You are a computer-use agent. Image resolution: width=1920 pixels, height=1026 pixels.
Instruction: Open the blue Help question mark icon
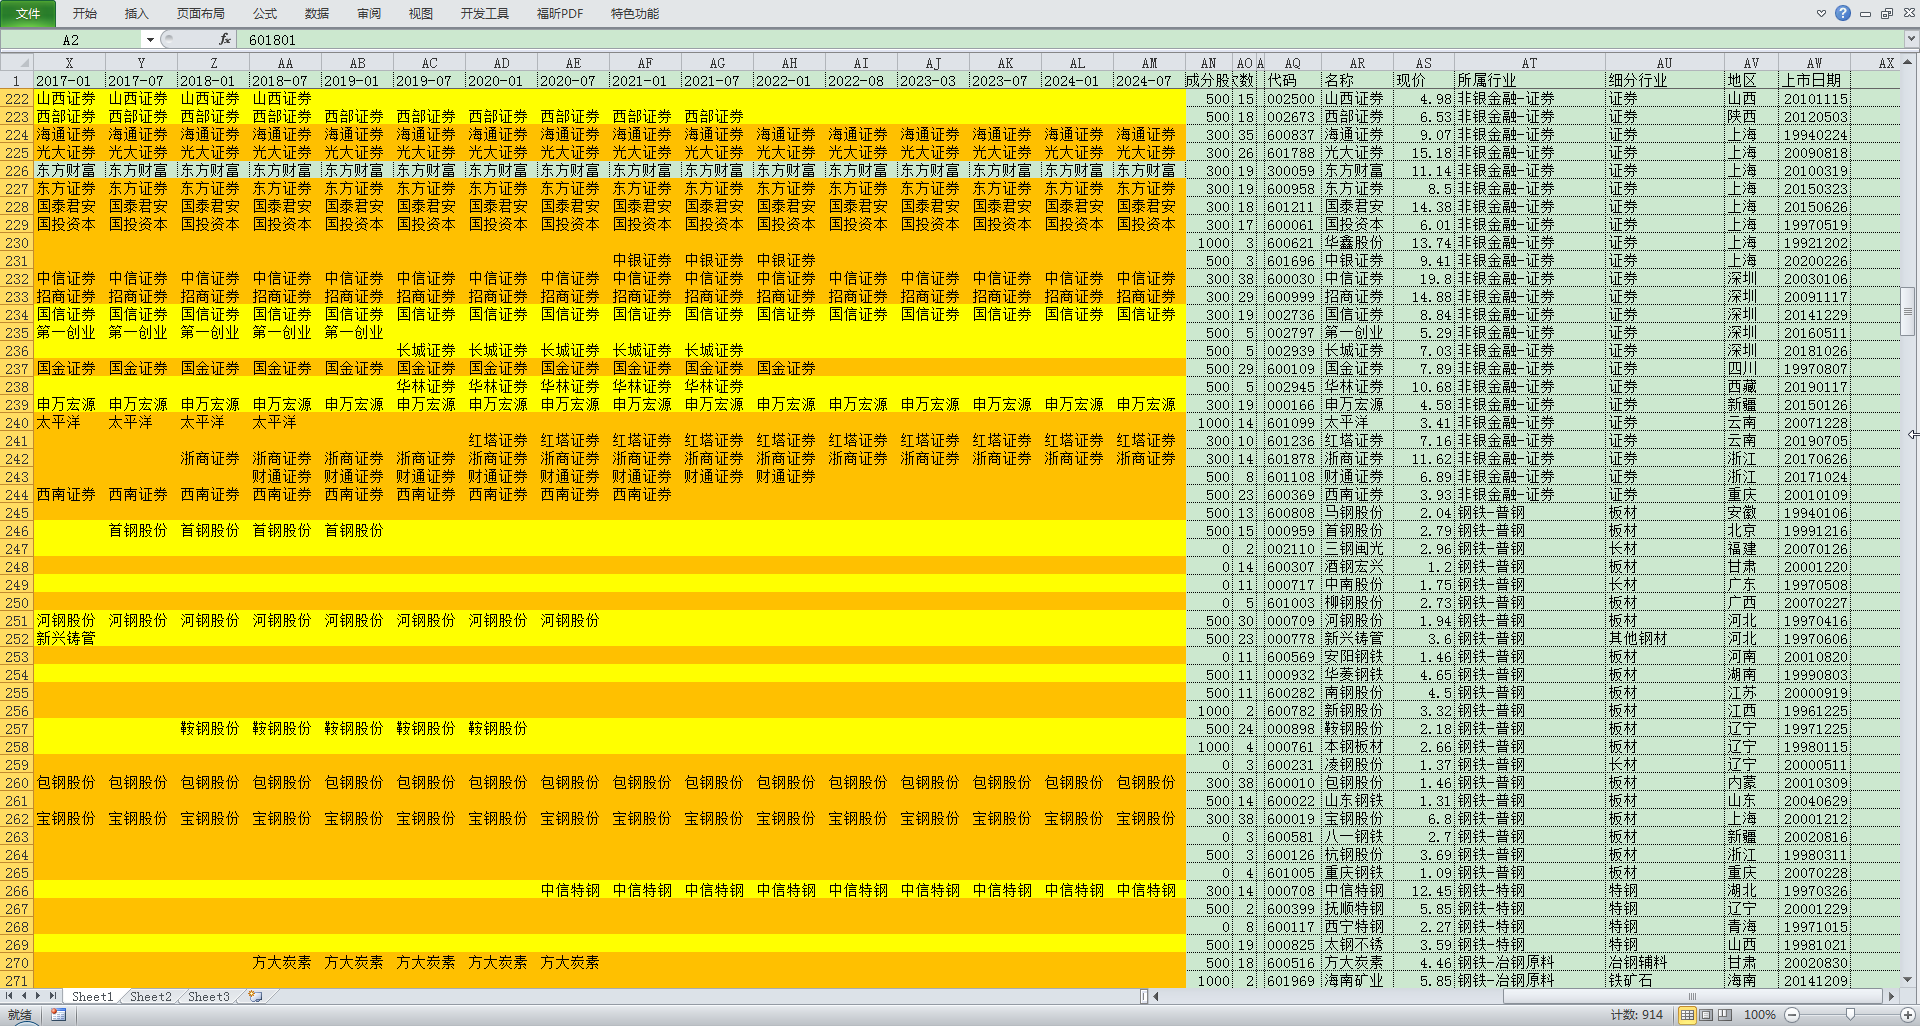tap(1842, 13)
